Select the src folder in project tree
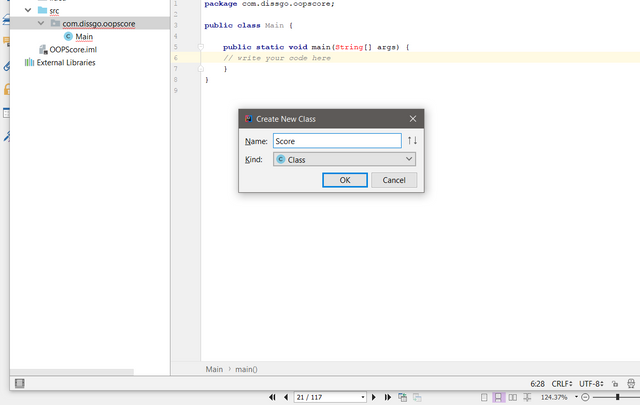The image size is (640, 405). click(54, 11)
